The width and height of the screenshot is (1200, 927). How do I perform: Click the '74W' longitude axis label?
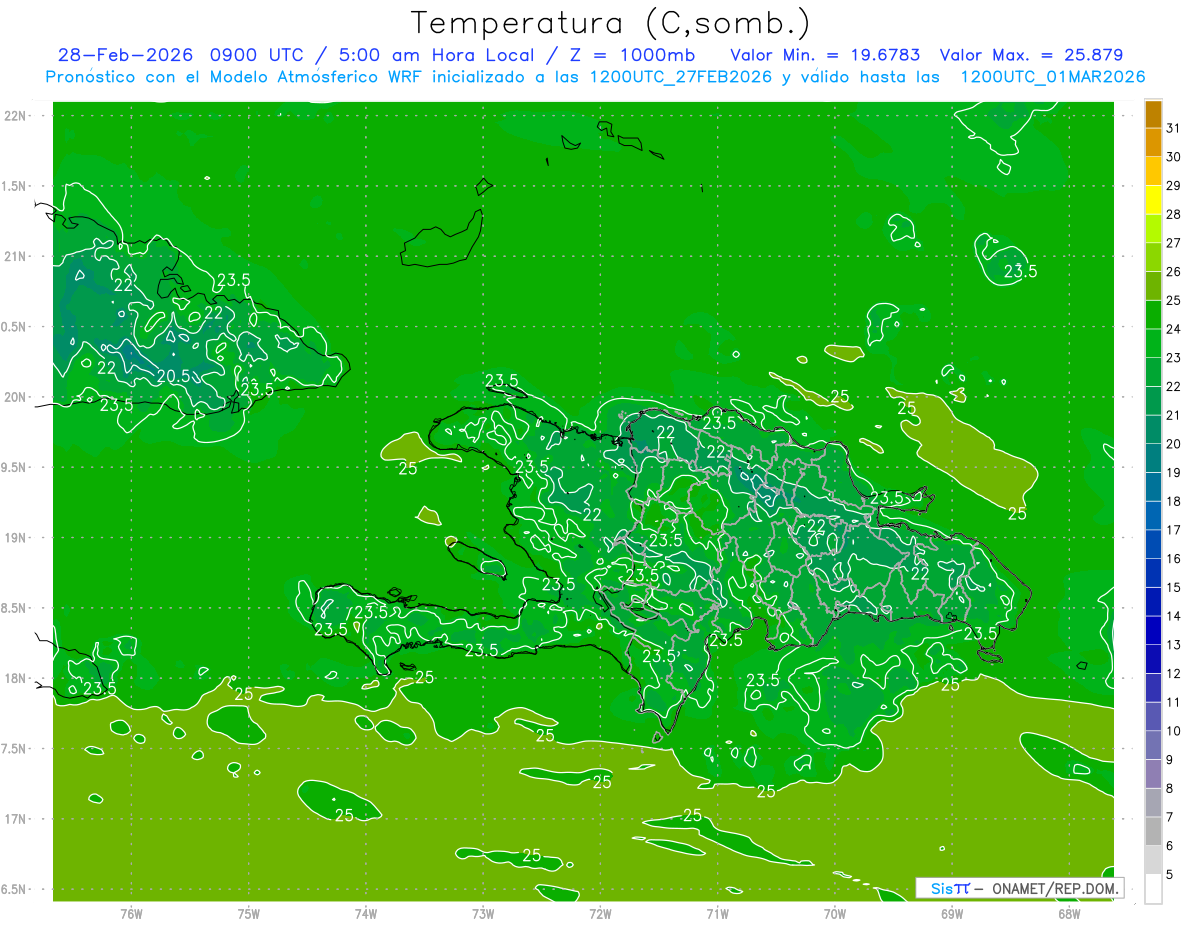pos(366,913)
